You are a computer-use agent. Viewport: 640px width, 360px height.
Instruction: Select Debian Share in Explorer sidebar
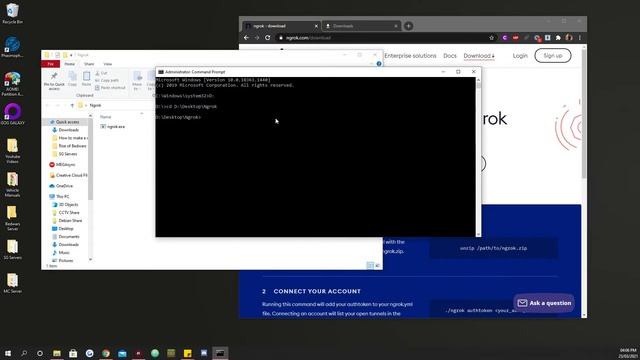pyautogui.click(x=67, y=220)
